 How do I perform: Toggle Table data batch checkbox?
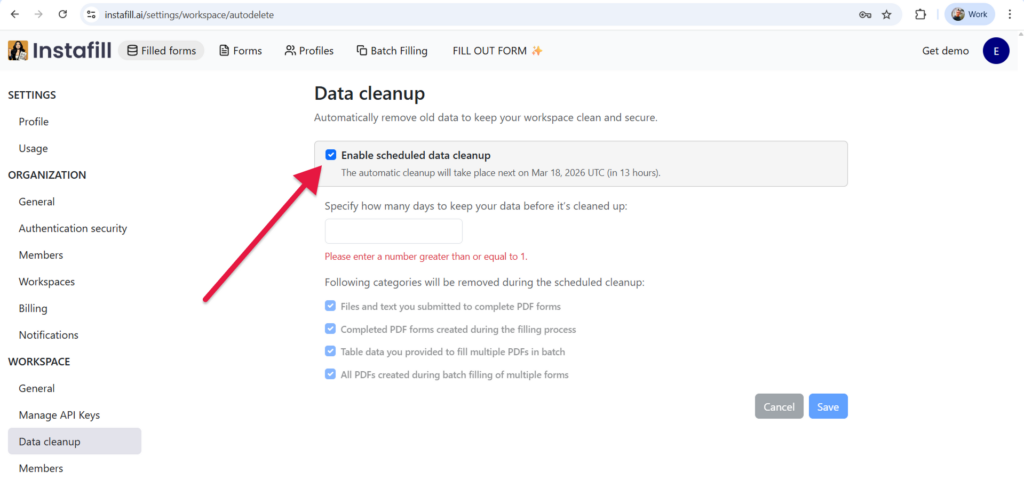(x=331, y=351)
